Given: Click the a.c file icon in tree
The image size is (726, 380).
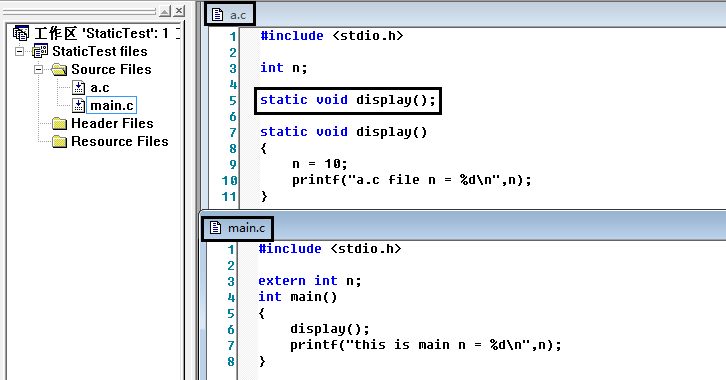Looking at the screenshot, I should tap(78, 87).
